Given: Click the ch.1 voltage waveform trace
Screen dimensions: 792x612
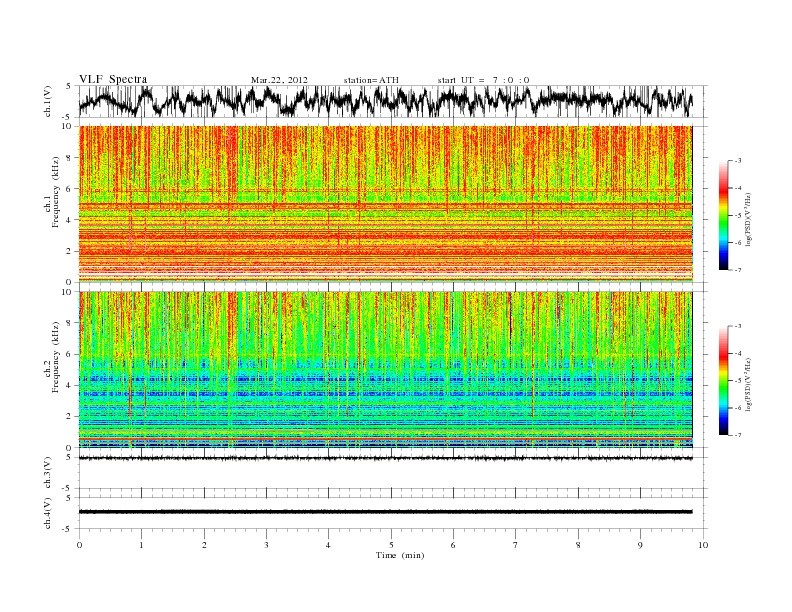Looking at the screenshot, I should (x=385, y=101).
